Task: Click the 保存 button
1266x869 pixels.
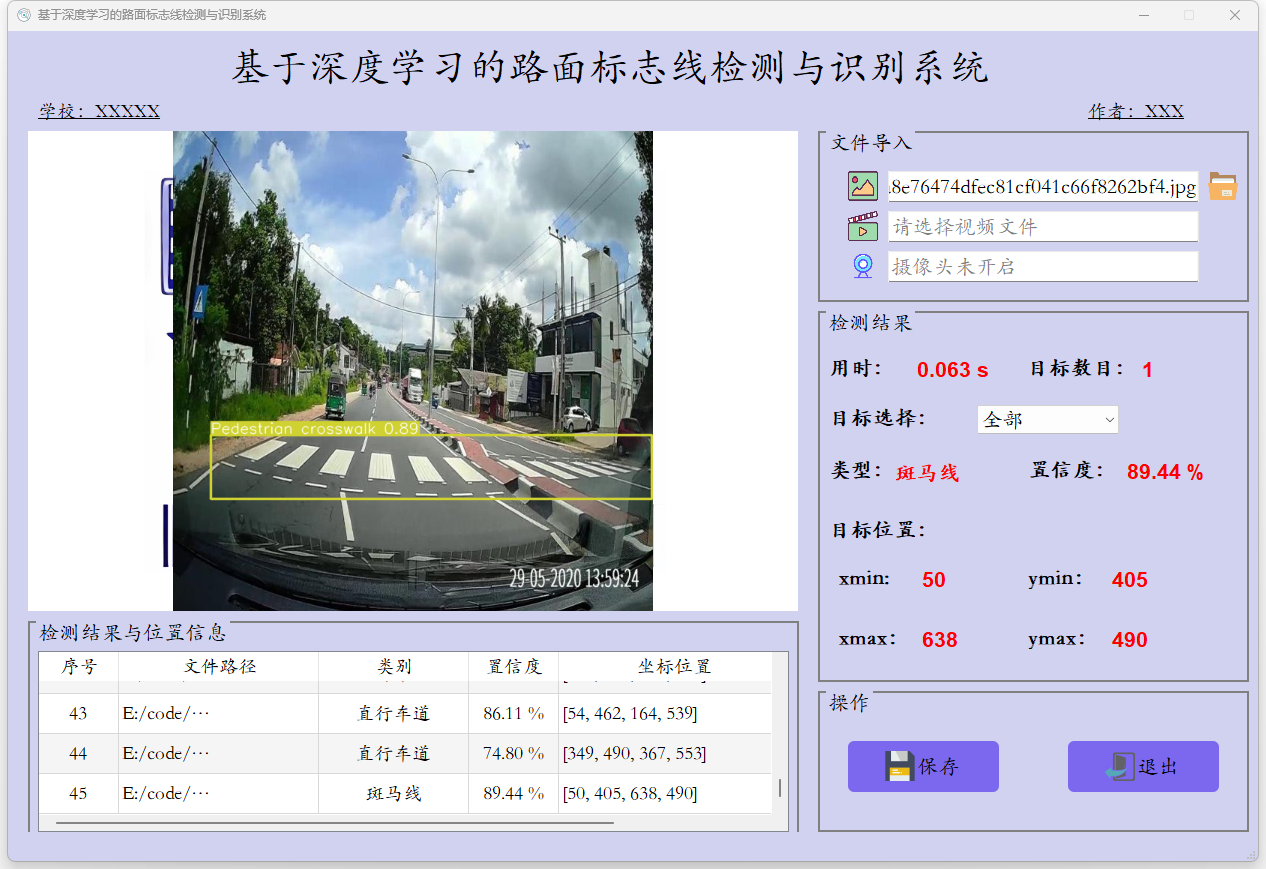Action: 923,766
